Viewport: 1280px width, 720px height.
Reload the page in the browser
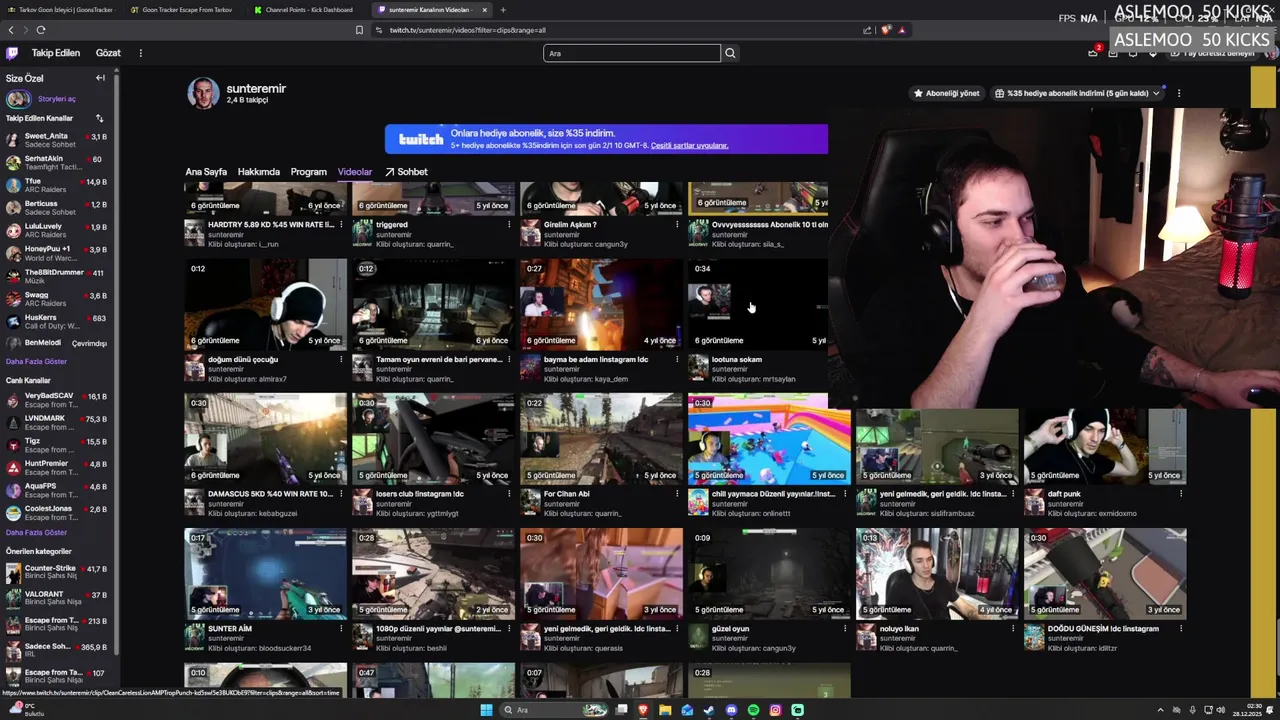pyautogui.click(x=41, y=30)
